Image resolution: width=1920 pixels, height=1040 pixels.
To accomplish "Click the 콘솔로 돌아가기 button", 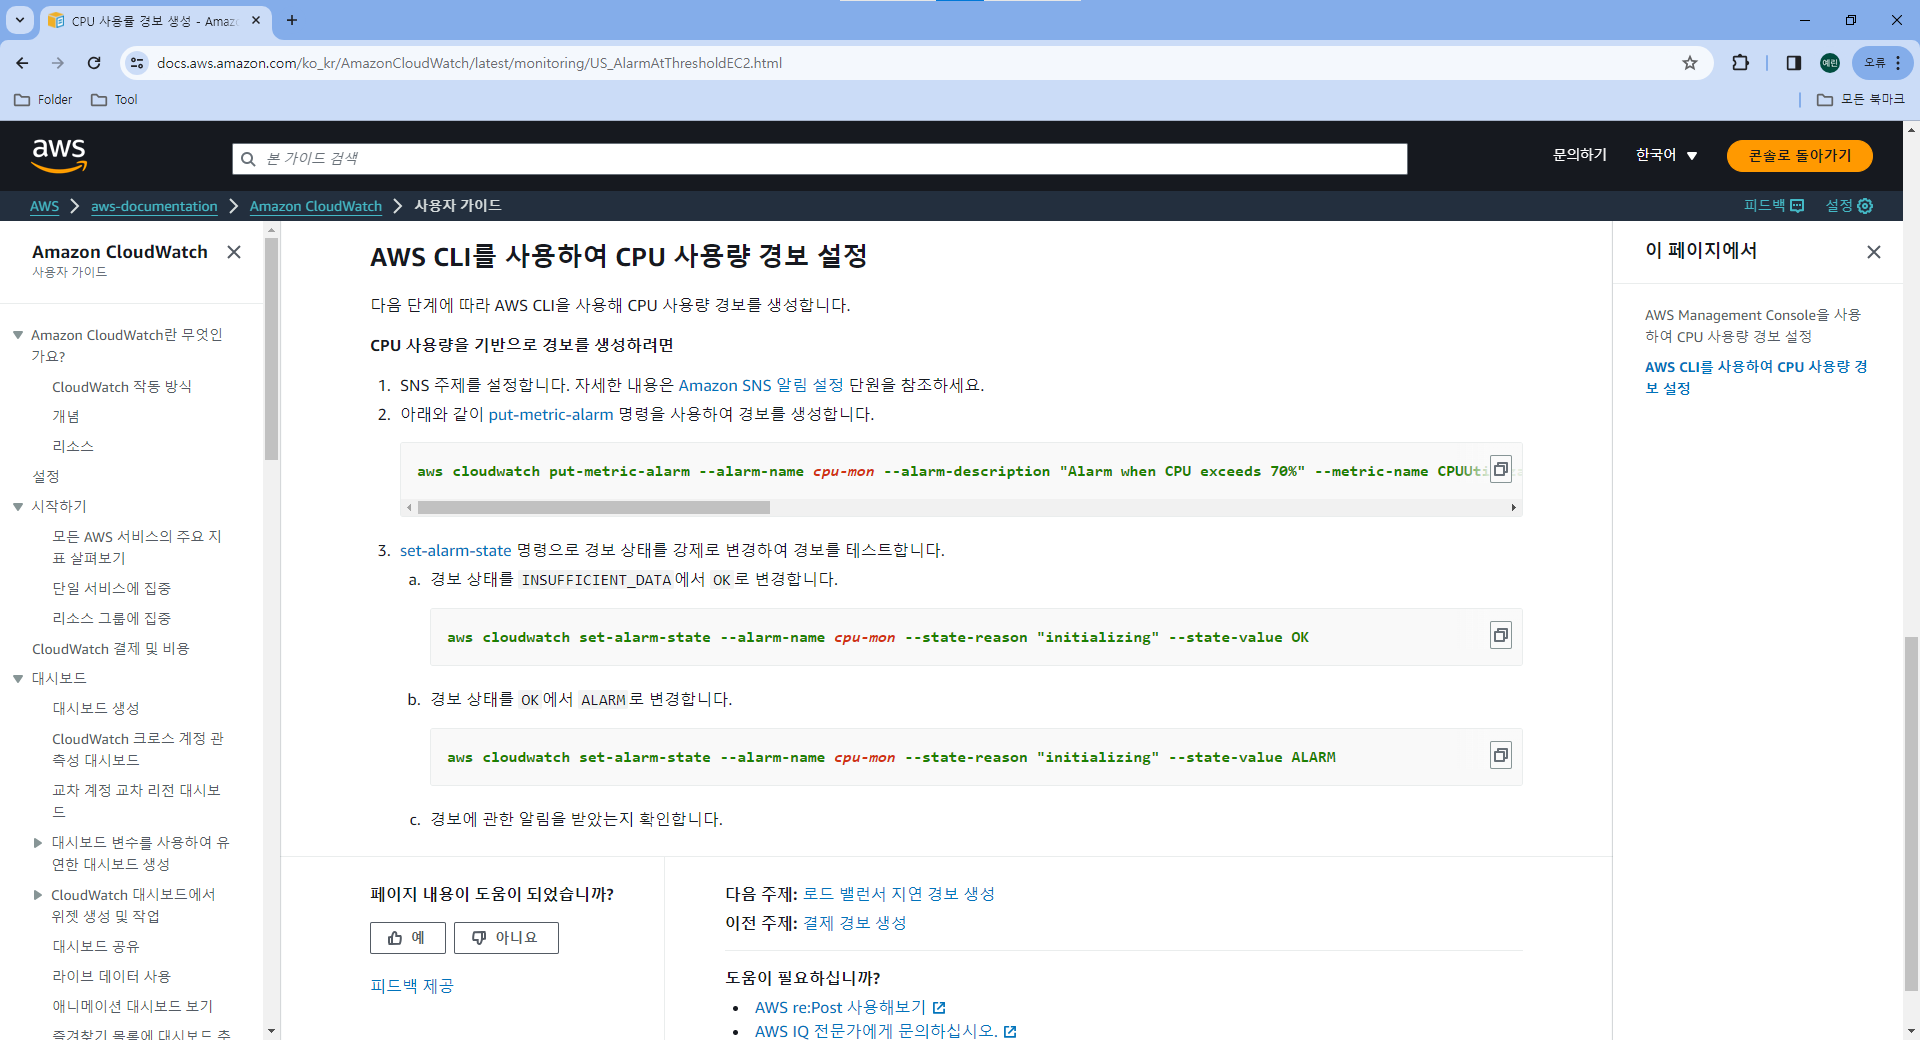I will pos(1800,156).
